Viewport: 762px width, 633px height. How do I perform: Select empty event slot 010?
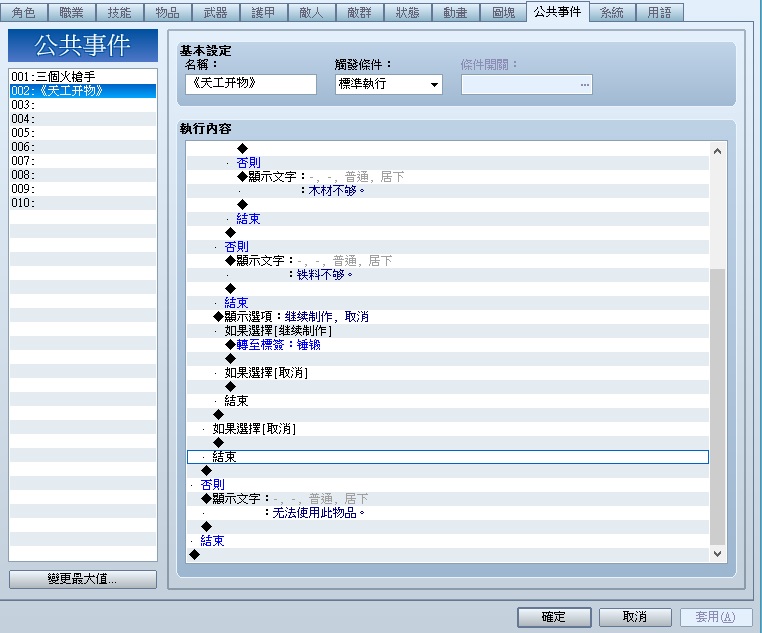(83, 203)
